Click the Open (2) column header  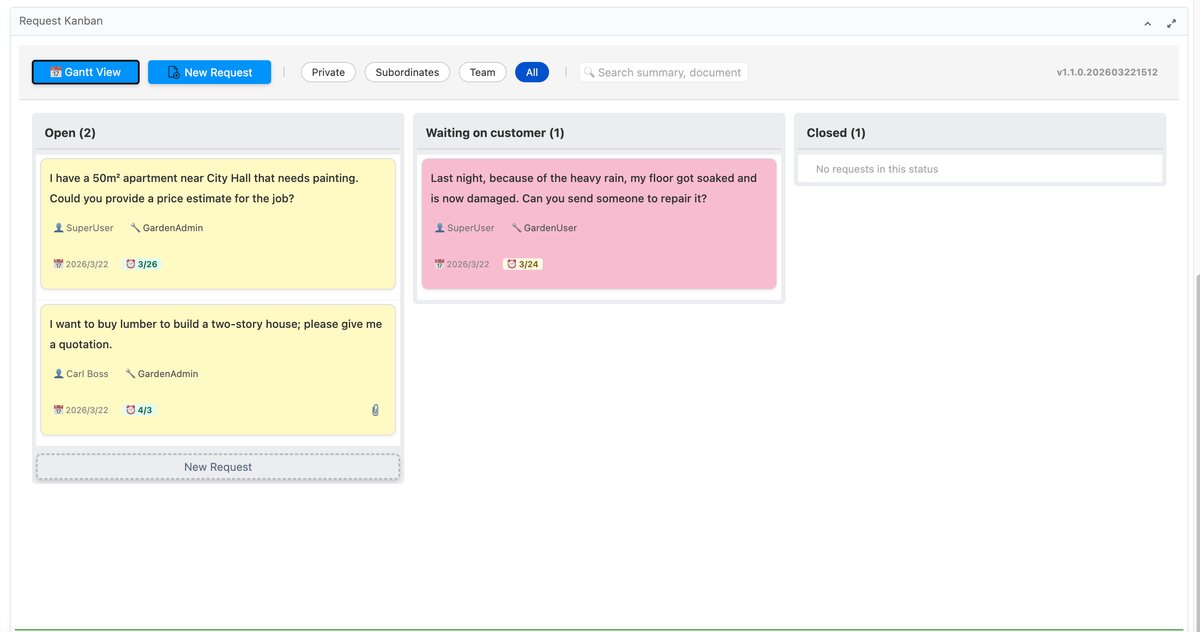(70, 133)
